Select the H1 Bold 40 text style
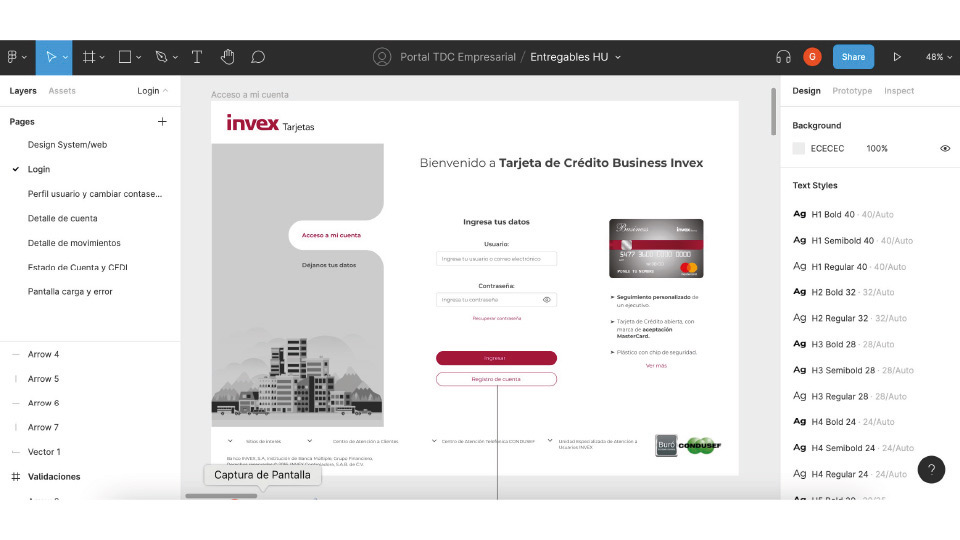This screenshot has width=960, height=540. [x=844, y=214]
